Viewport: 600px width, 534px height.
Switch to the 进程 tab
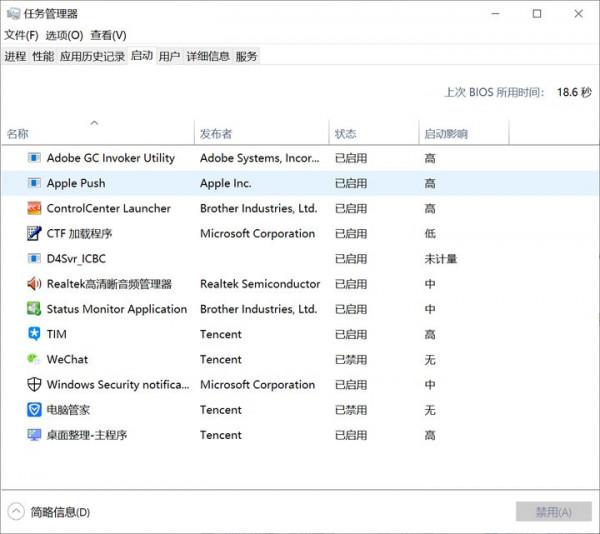click(15, 57)
